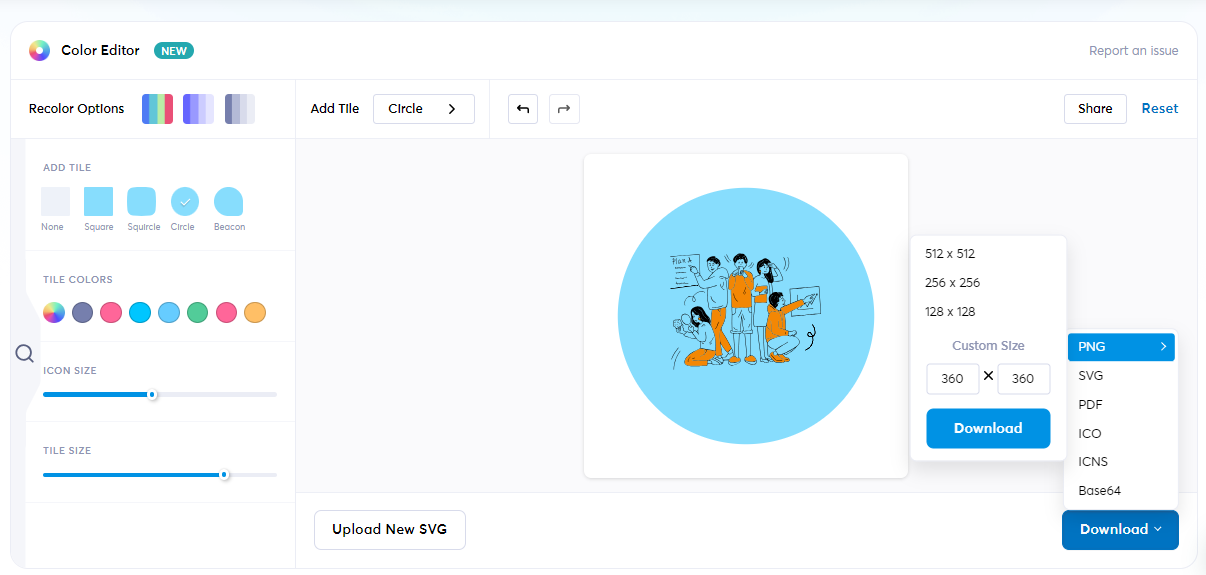
Task: Select the Square tile shape
Action: click(98, 202)
